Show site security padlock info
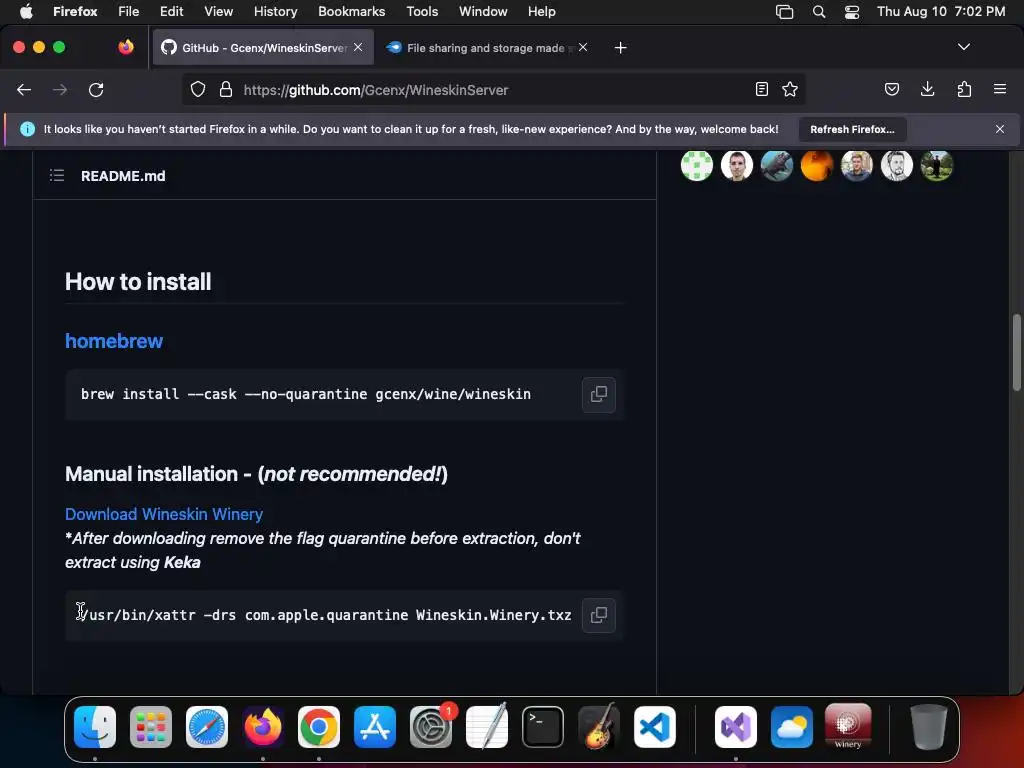The image size is (1024, 768). click(226, 89)
